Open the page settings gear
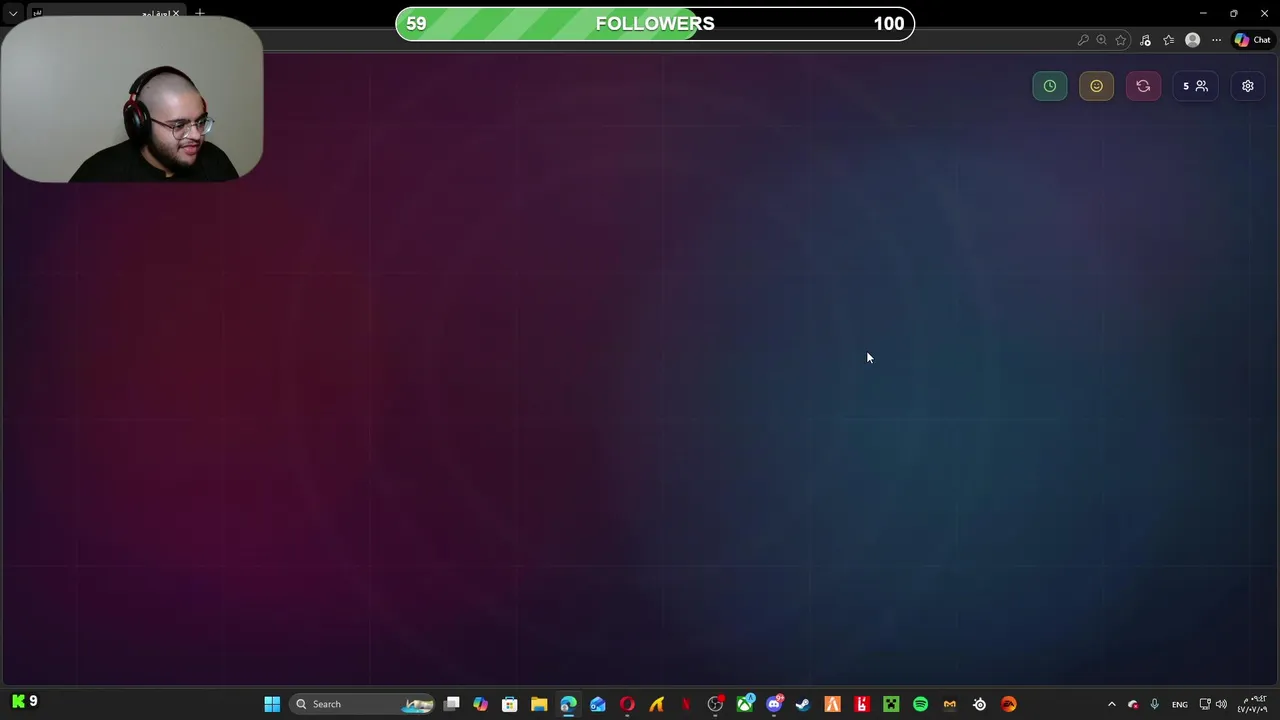 click(x=1247, y=86)
